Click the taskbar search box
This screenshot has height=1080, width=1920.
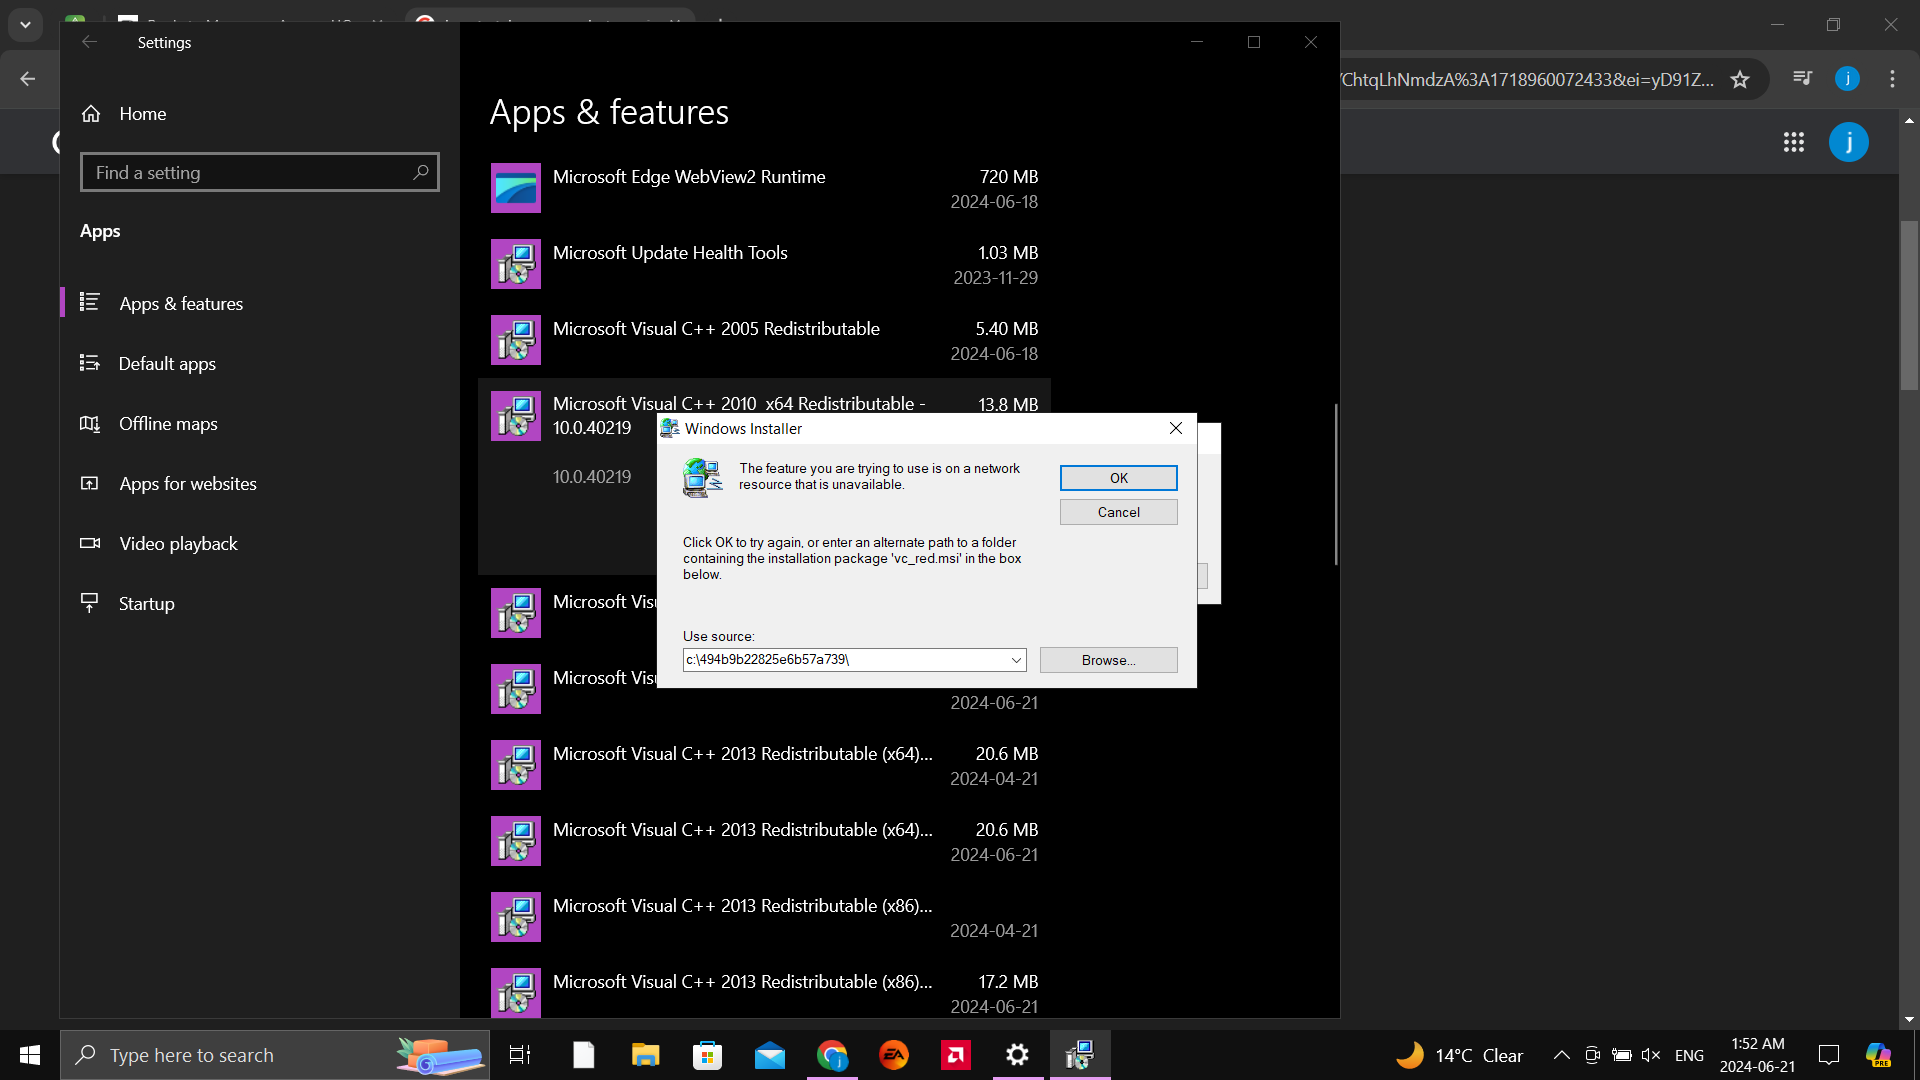pos(275,1055)
